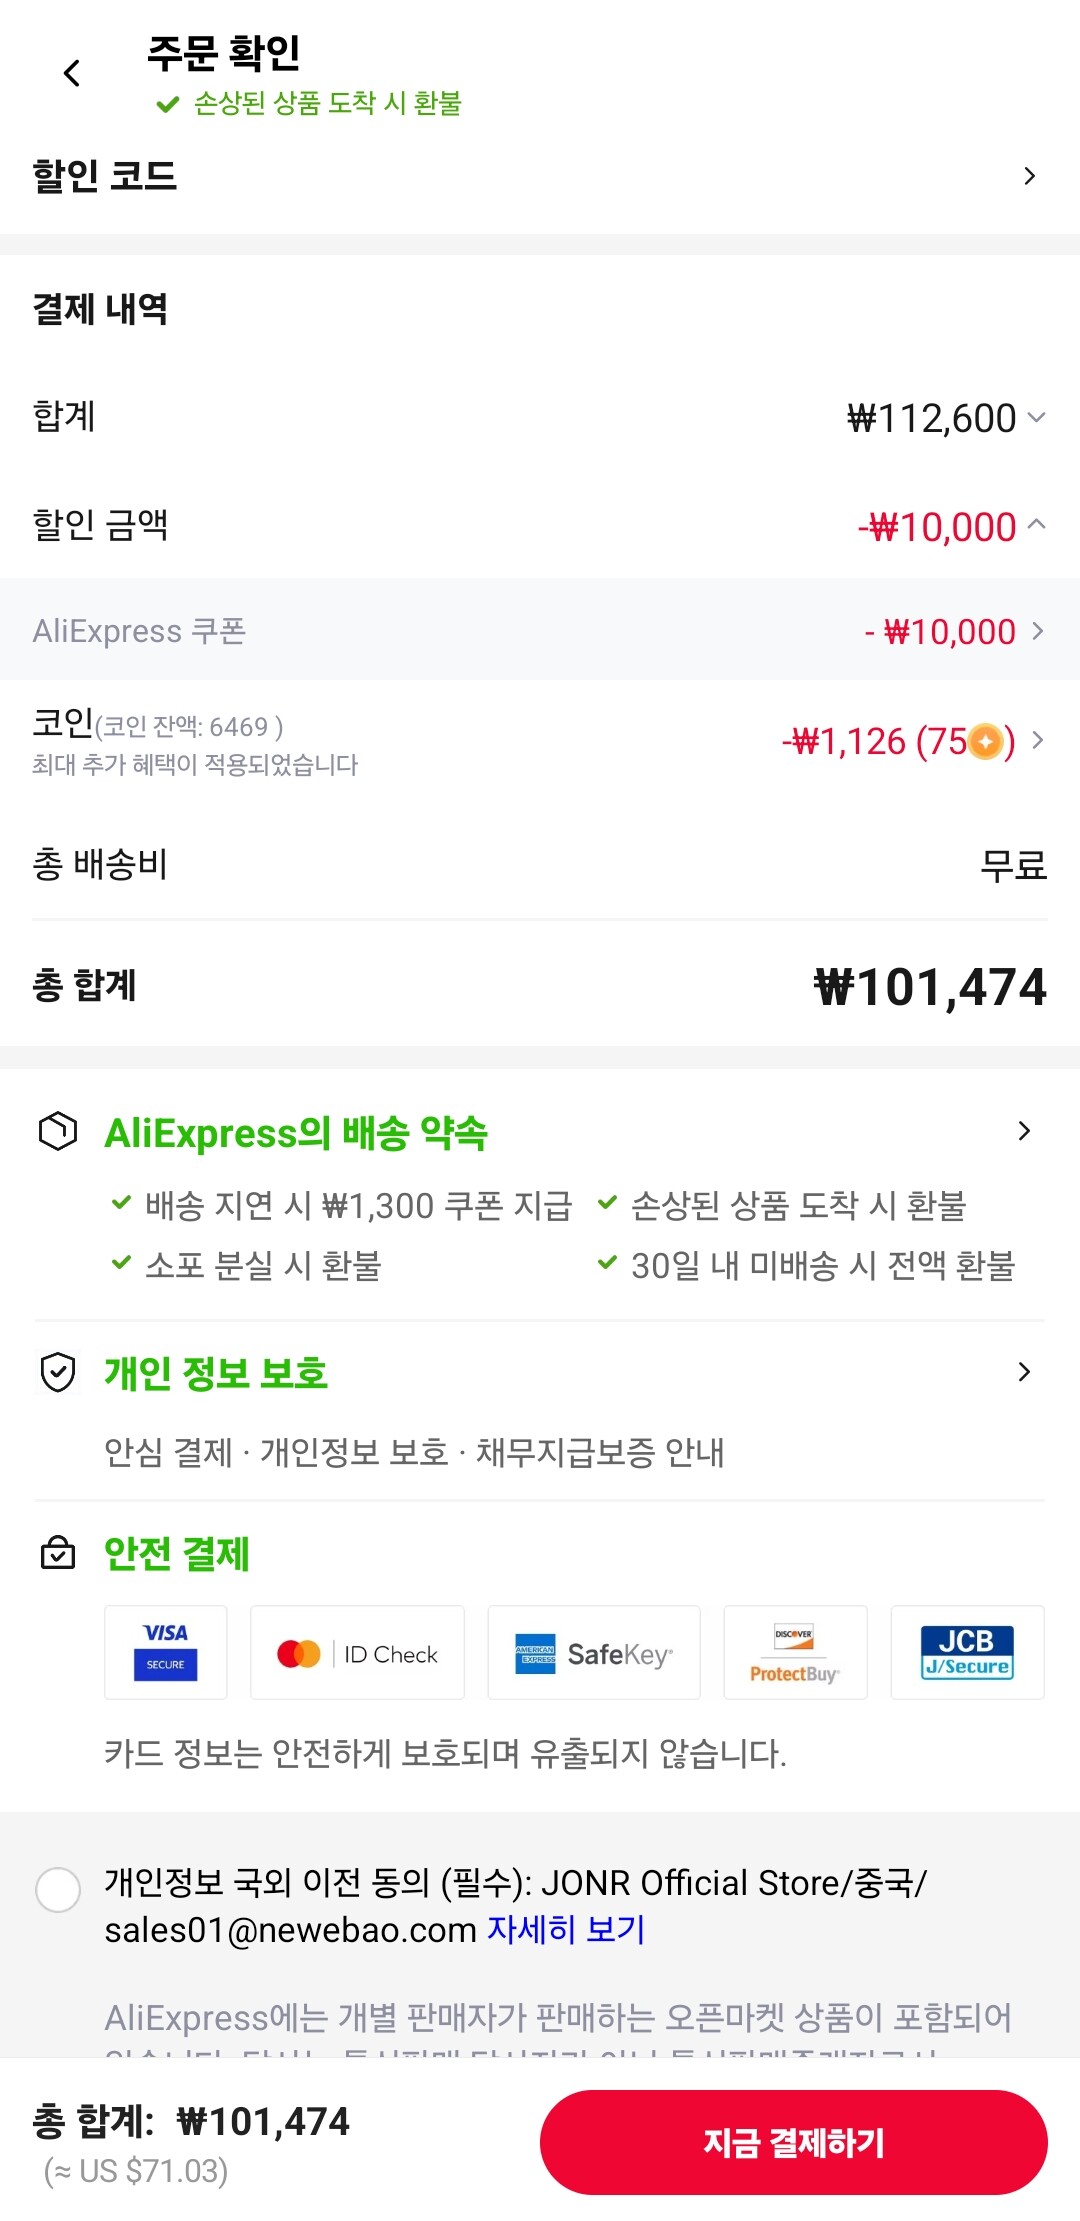Open the 할인 코드 discount code row

(1030, 176)
